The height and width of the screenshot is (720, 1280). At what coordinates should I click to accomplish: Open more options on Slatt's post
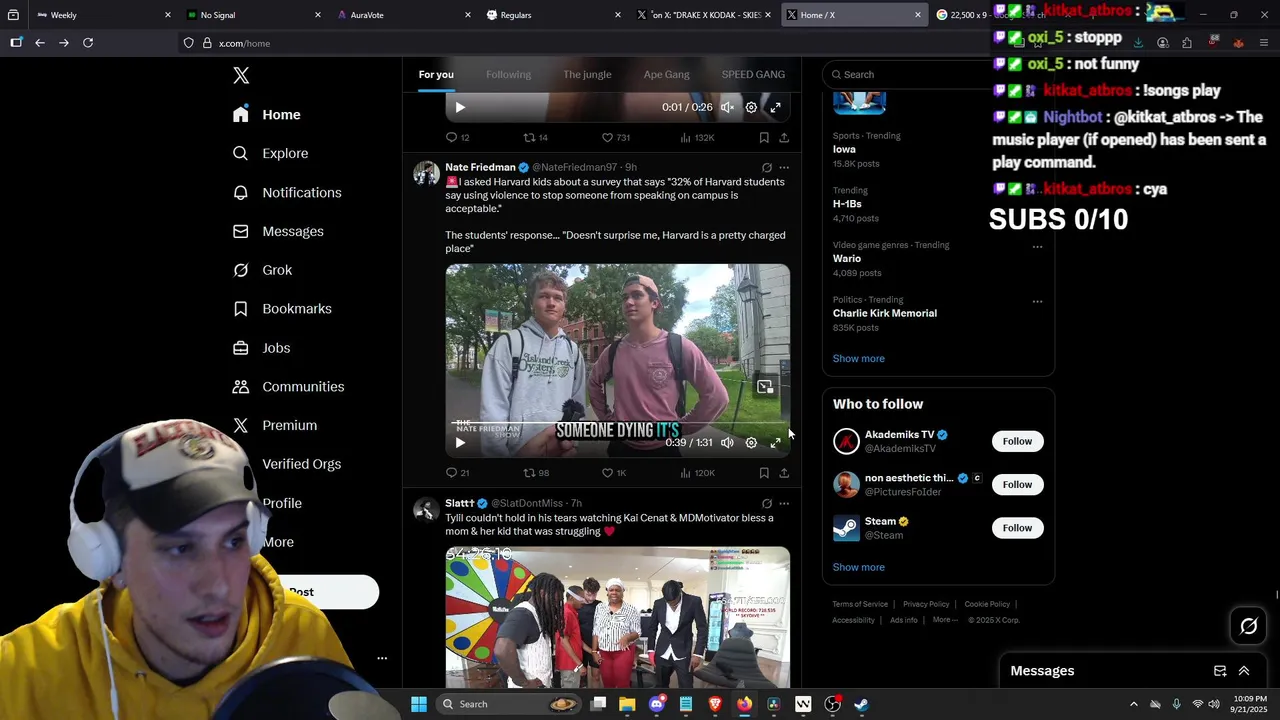[x=784, y=504]
